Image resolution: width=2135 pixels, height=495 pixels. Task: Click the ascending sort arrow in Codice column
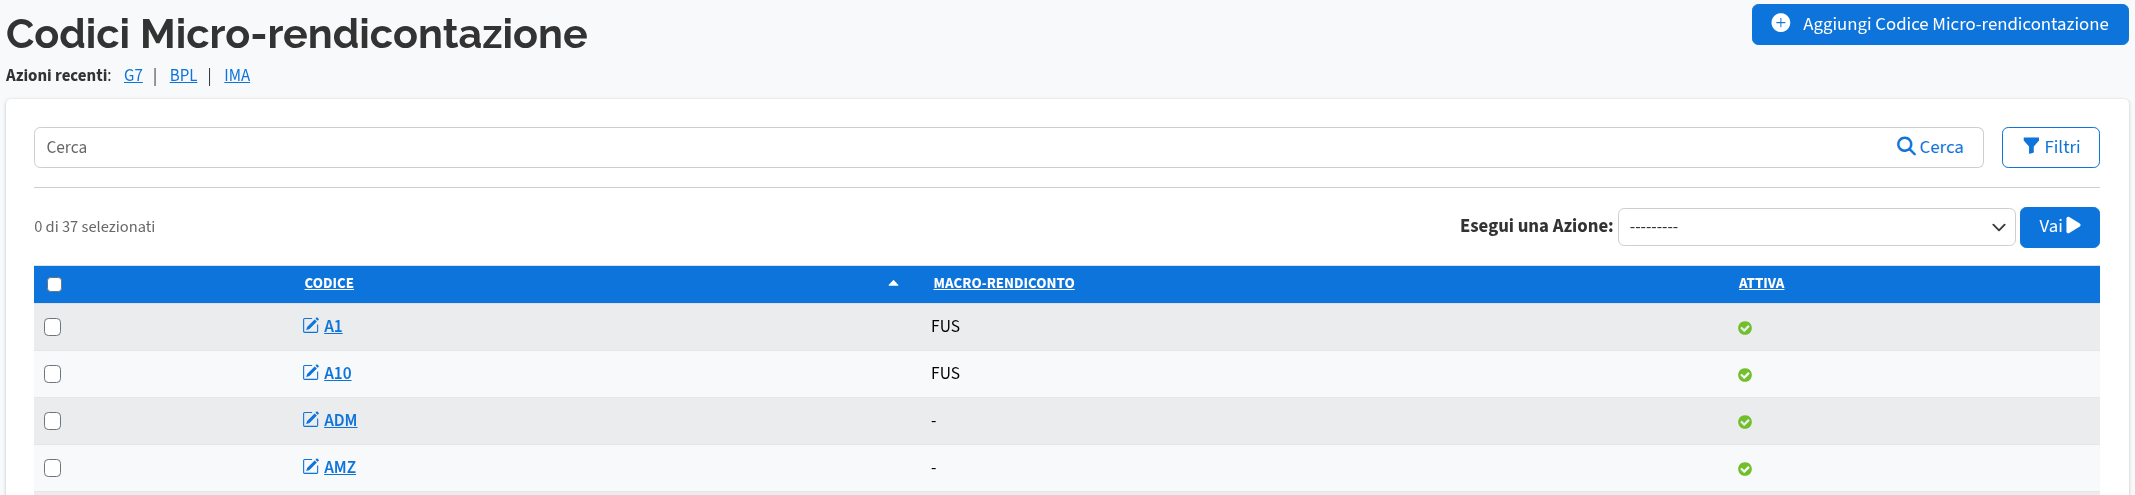tap(893, 284)
